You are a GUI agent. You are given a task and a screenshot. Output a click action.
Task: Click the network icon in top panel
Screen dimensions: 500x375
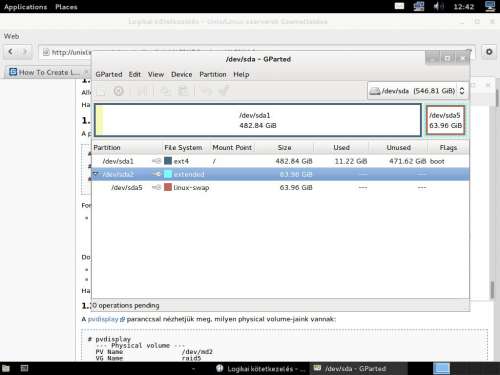coord(419,6)
